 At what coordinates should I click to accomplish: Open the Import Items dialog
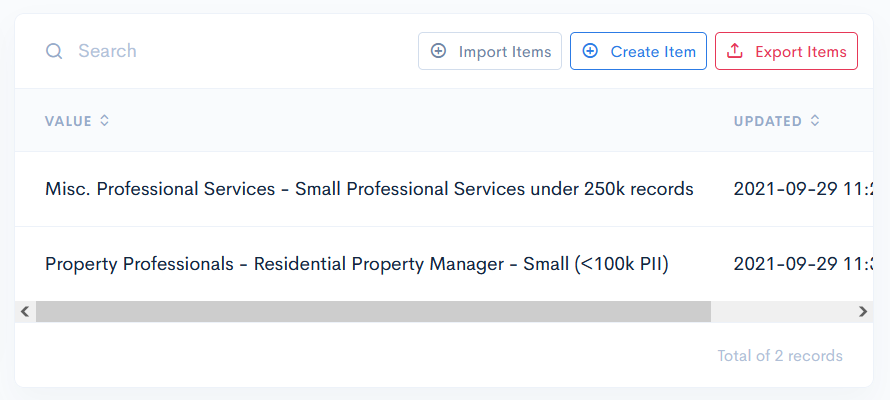click(x=490, y=51)
